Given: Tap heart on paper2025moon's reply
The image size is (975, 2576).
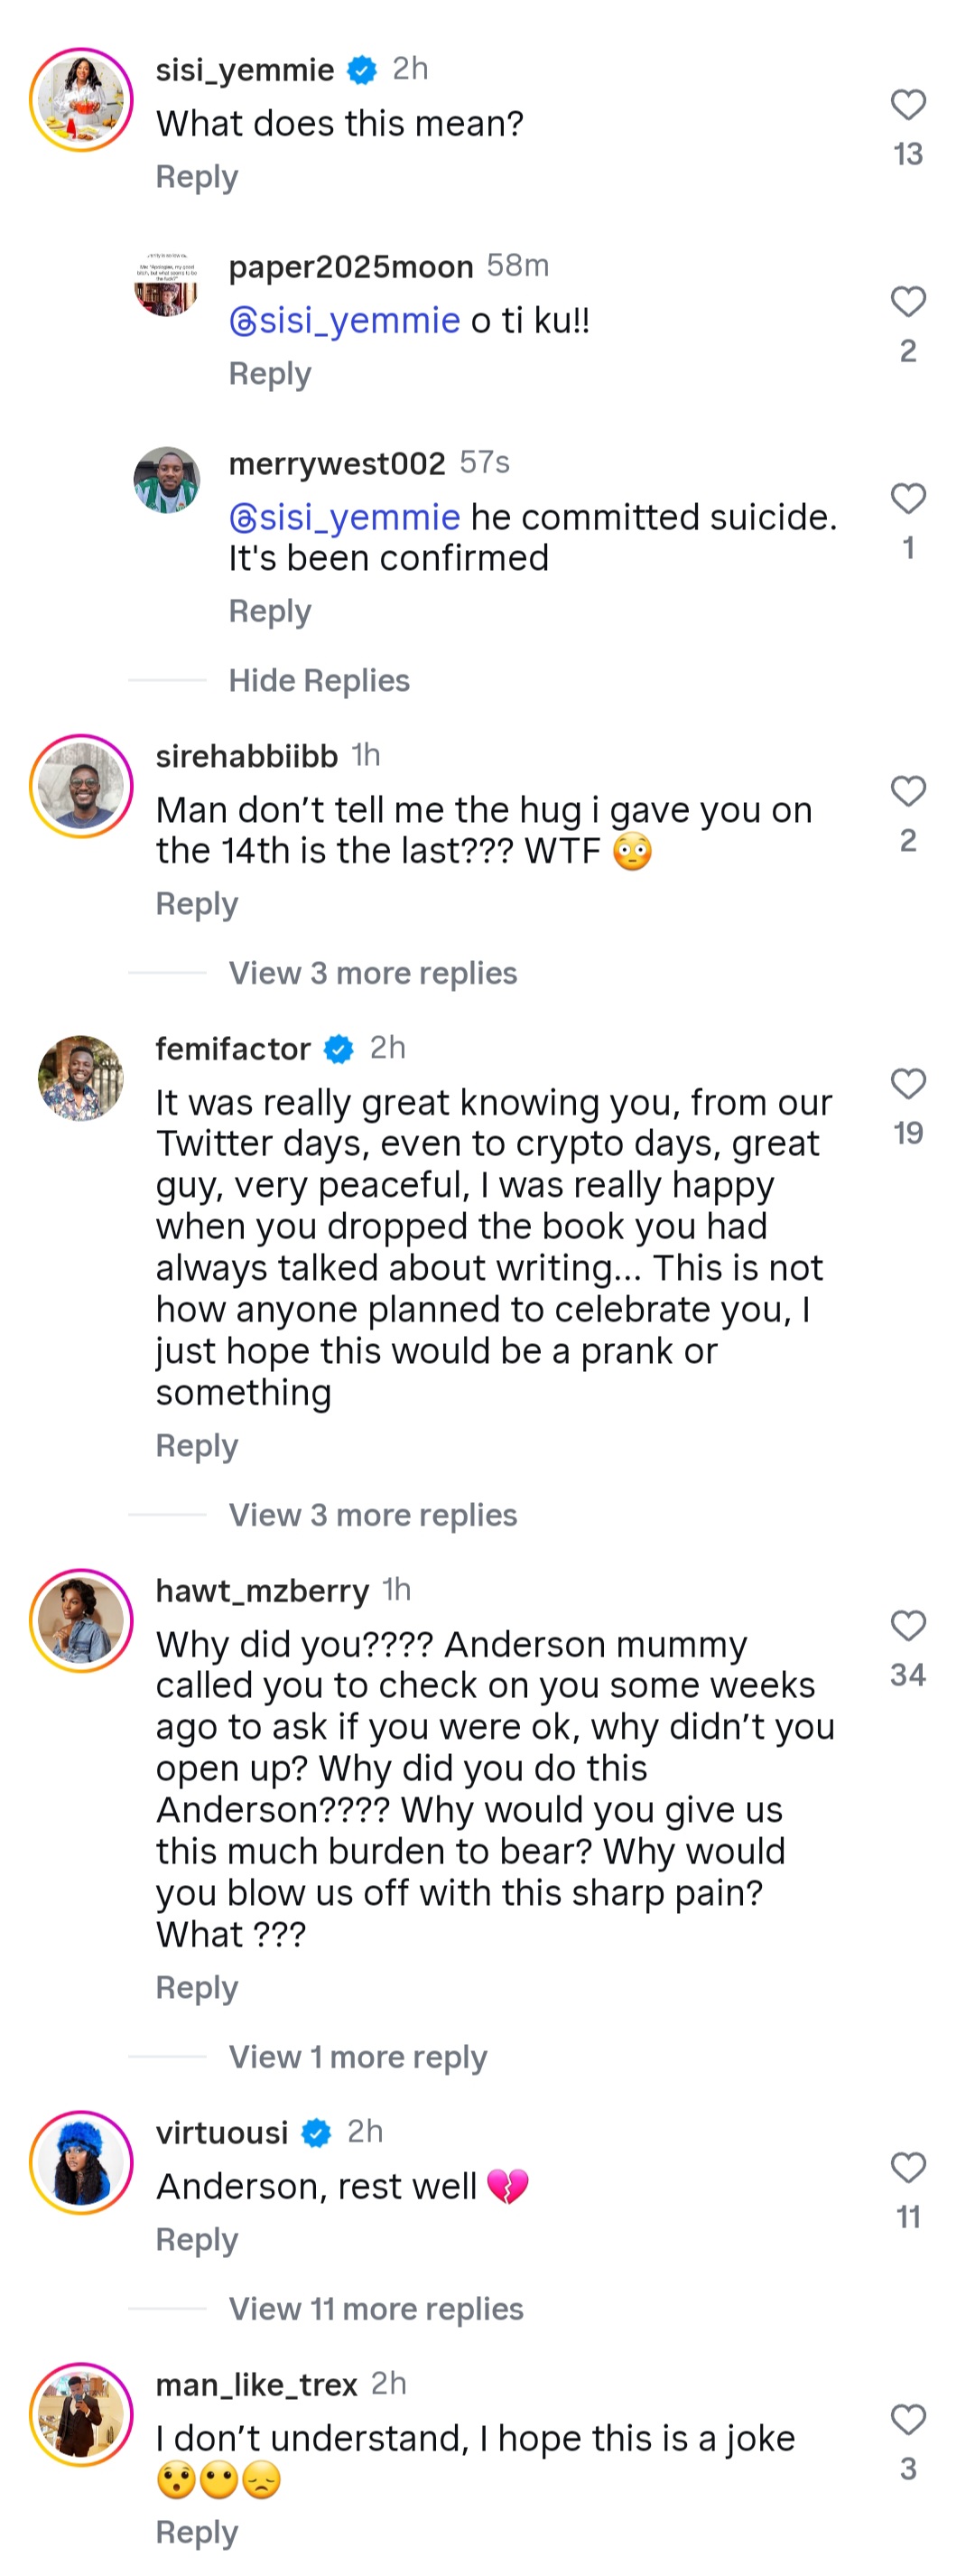Looking at the screenshot, I should 907,302.
